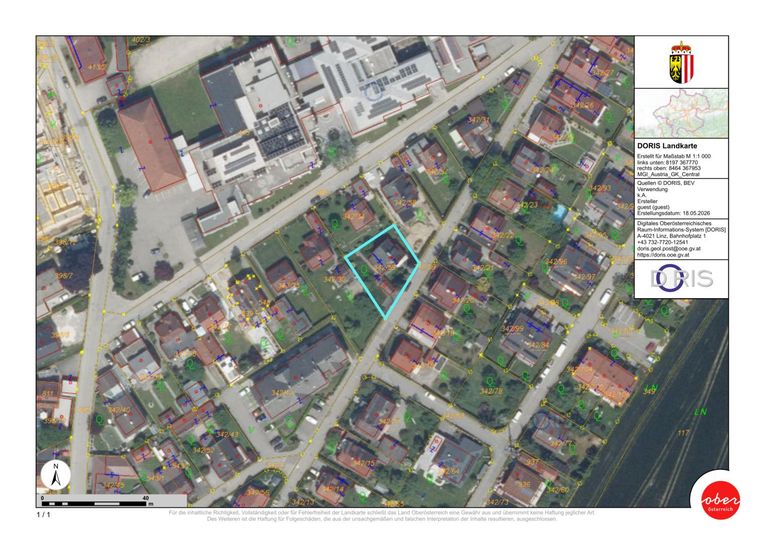Image resolution: width=768 pixels, height=543 pixels.
Task: Click the 'Quellen © DORIS, BEV' line
Action: pyautogui.click(x=664, y=183)
